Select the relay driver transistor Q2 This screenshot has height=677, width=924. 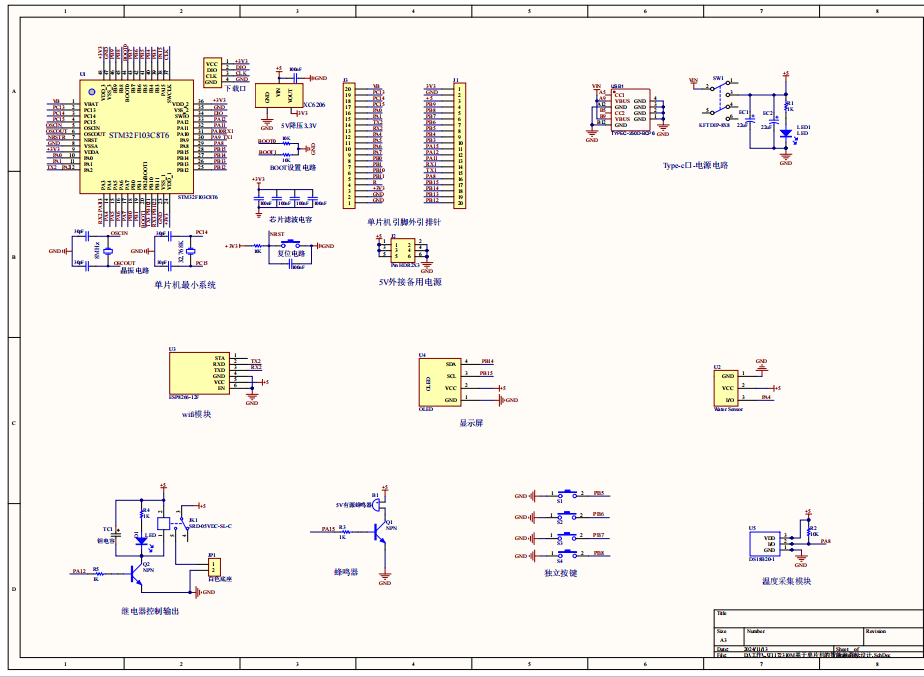[x=140, y=571]
